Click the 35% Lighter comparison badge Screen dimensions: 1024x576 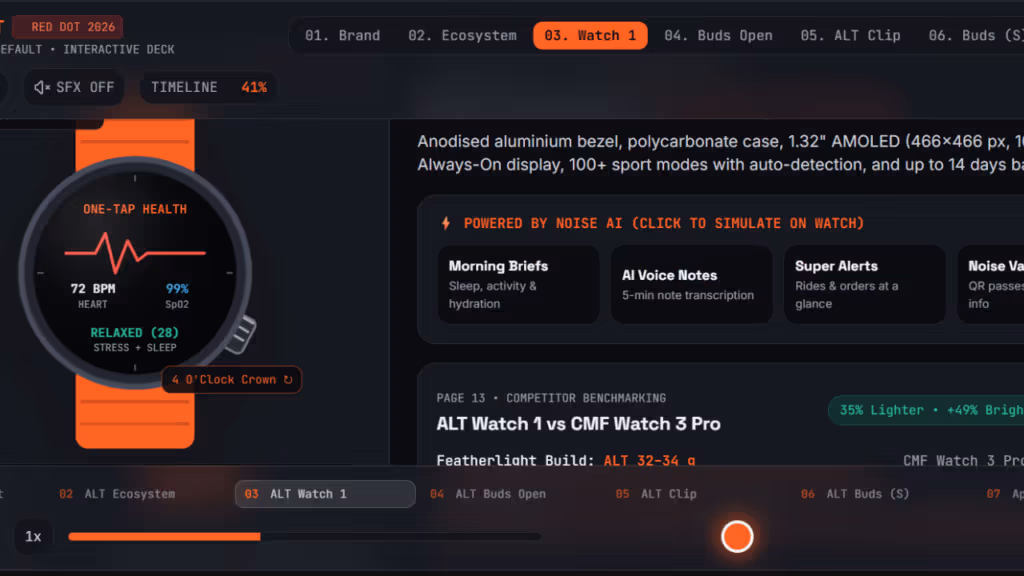927,410
